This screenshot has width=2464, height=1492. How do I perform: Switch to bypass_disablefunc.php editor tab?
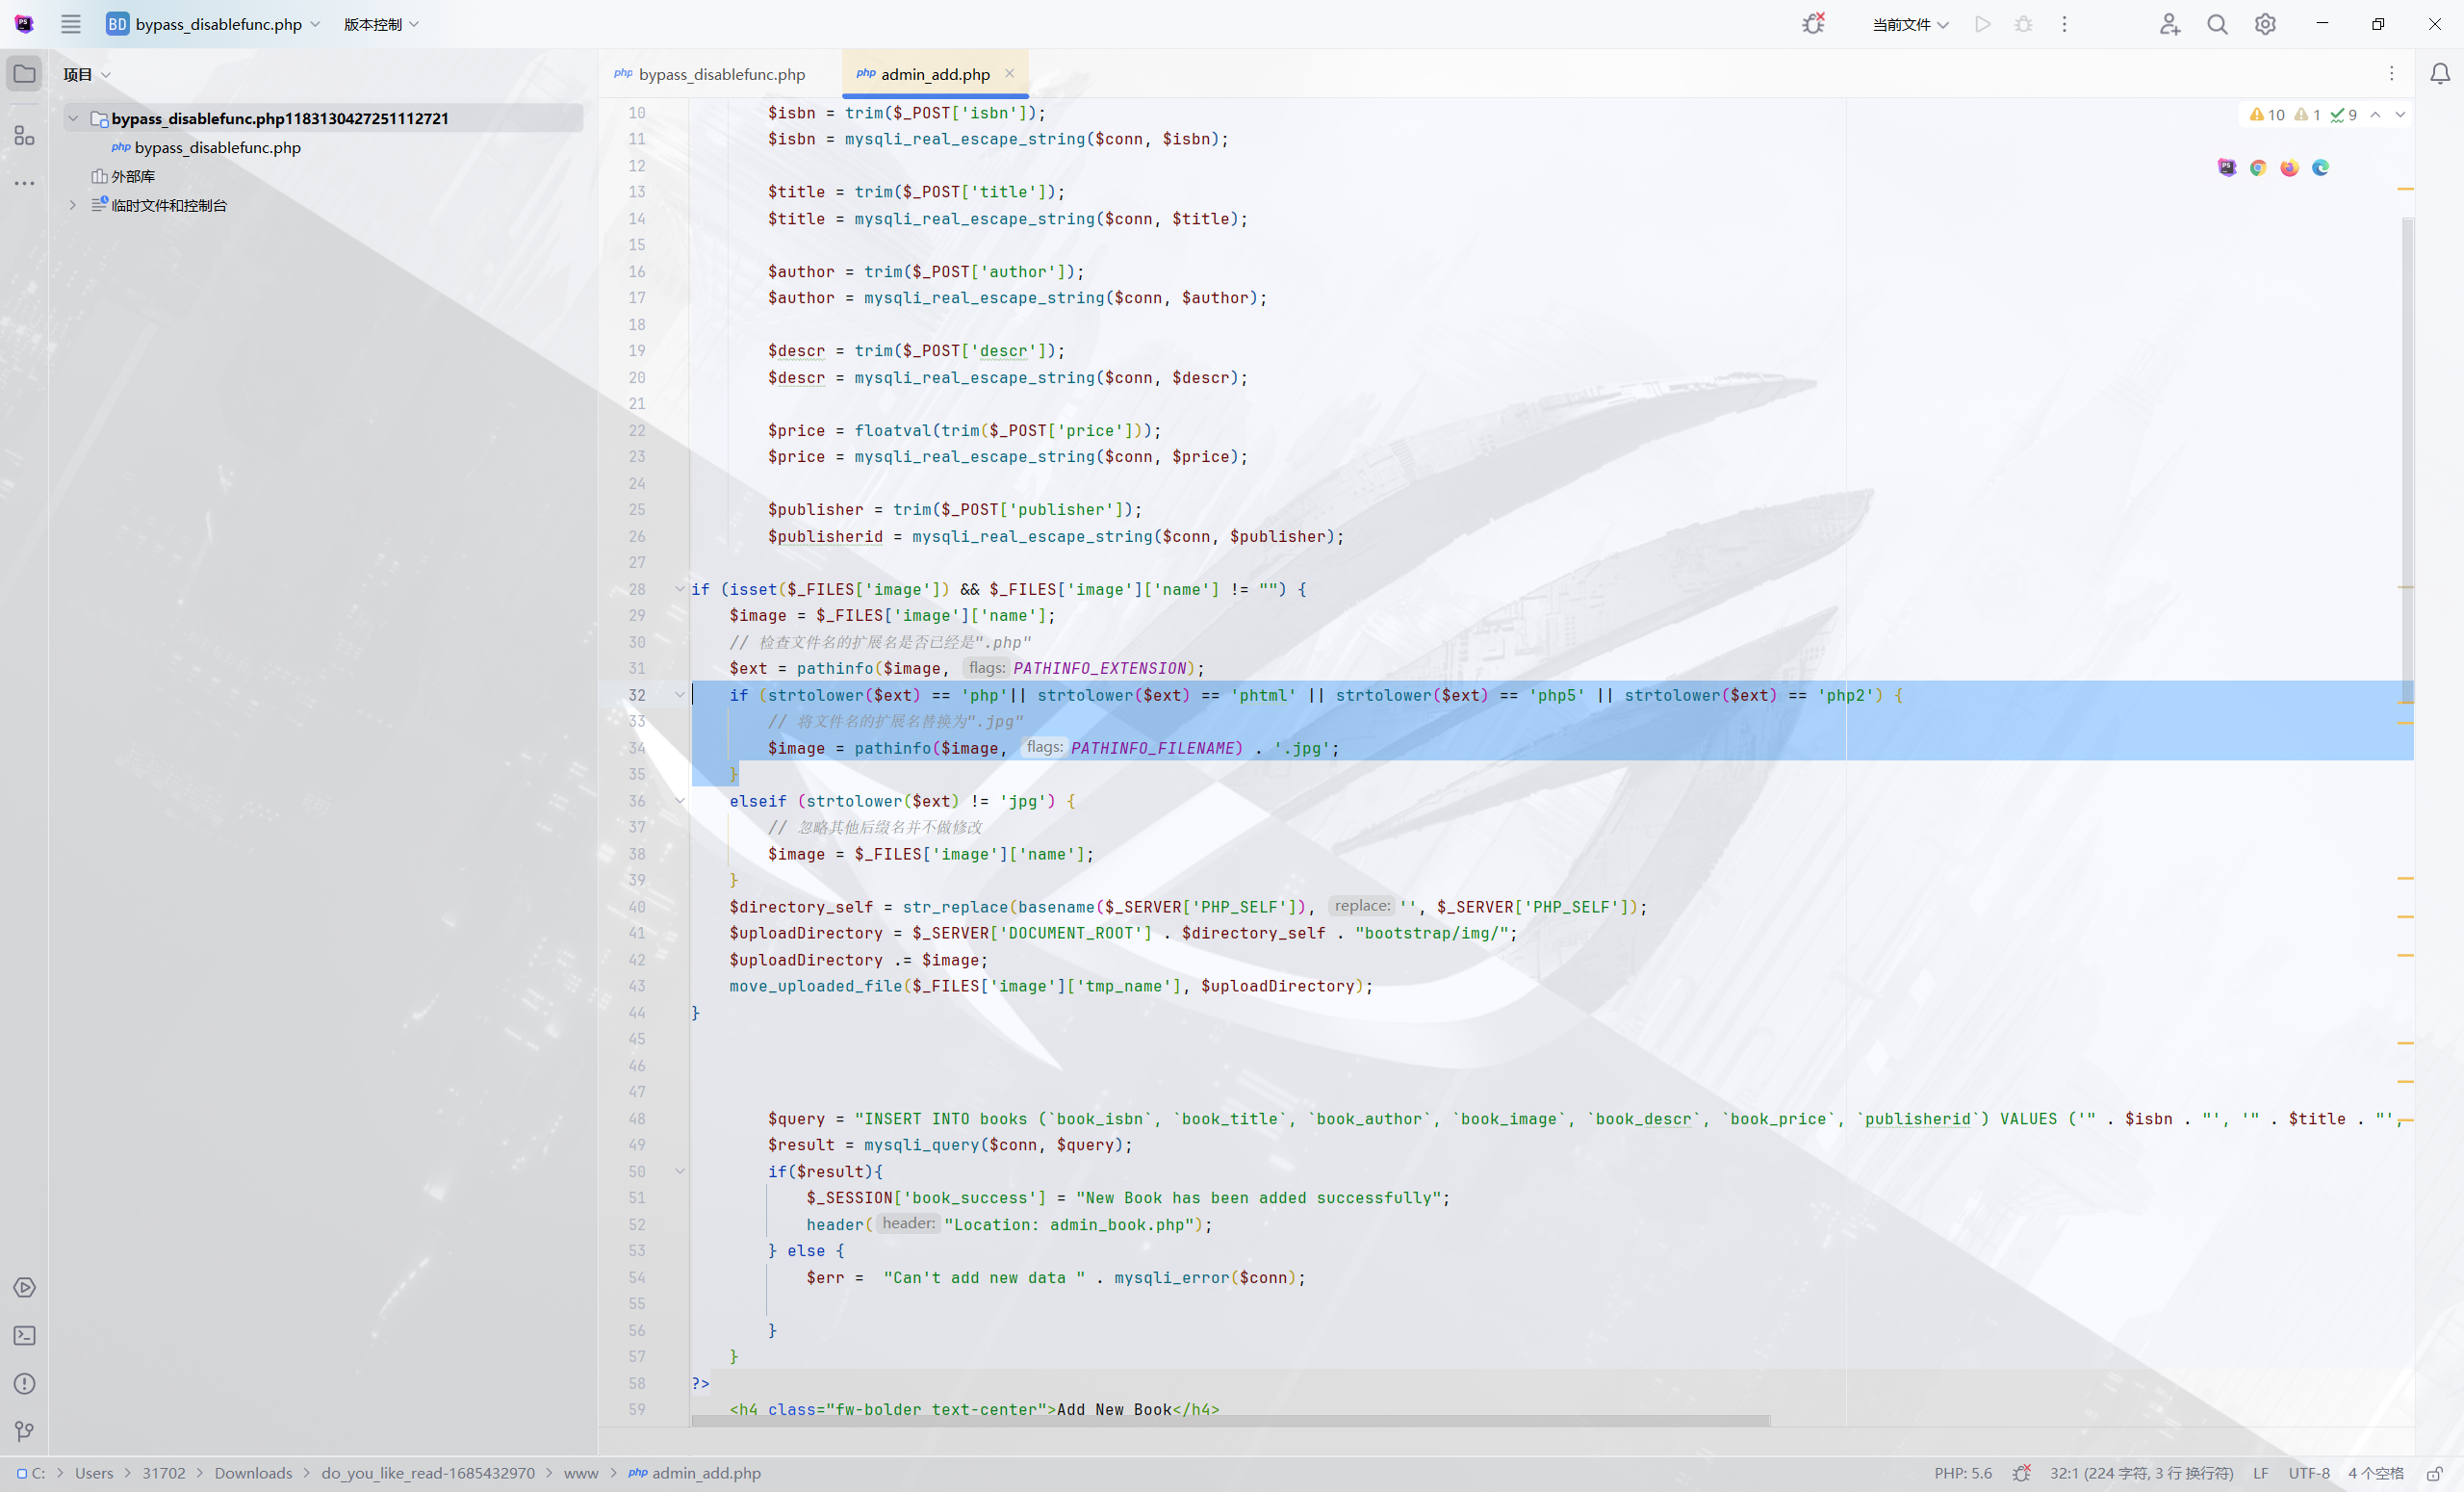coord(720,74)
